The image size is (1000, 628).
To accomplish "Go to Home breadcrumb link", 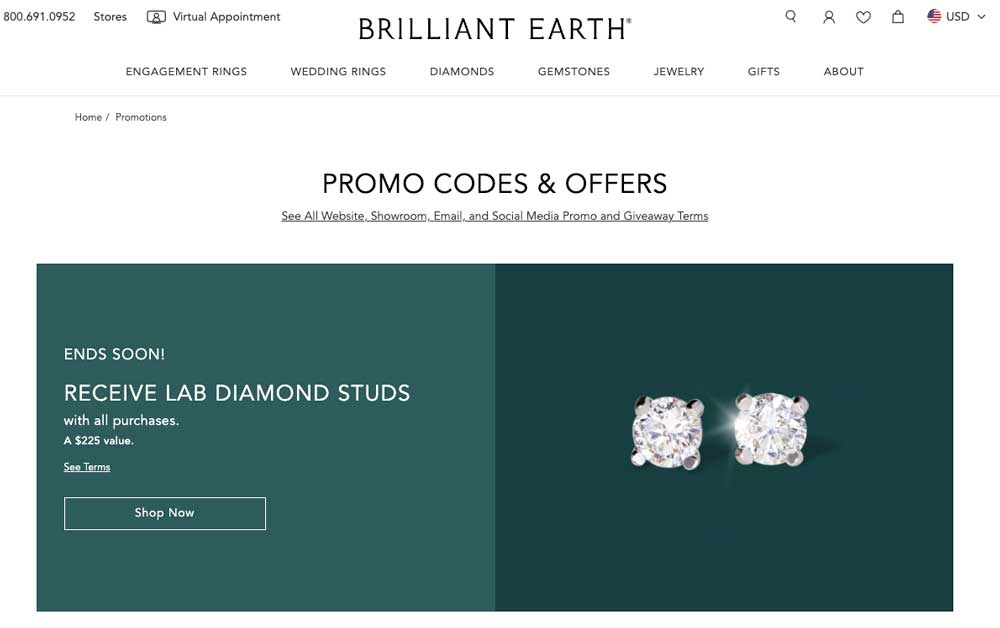I will (88, 118).
